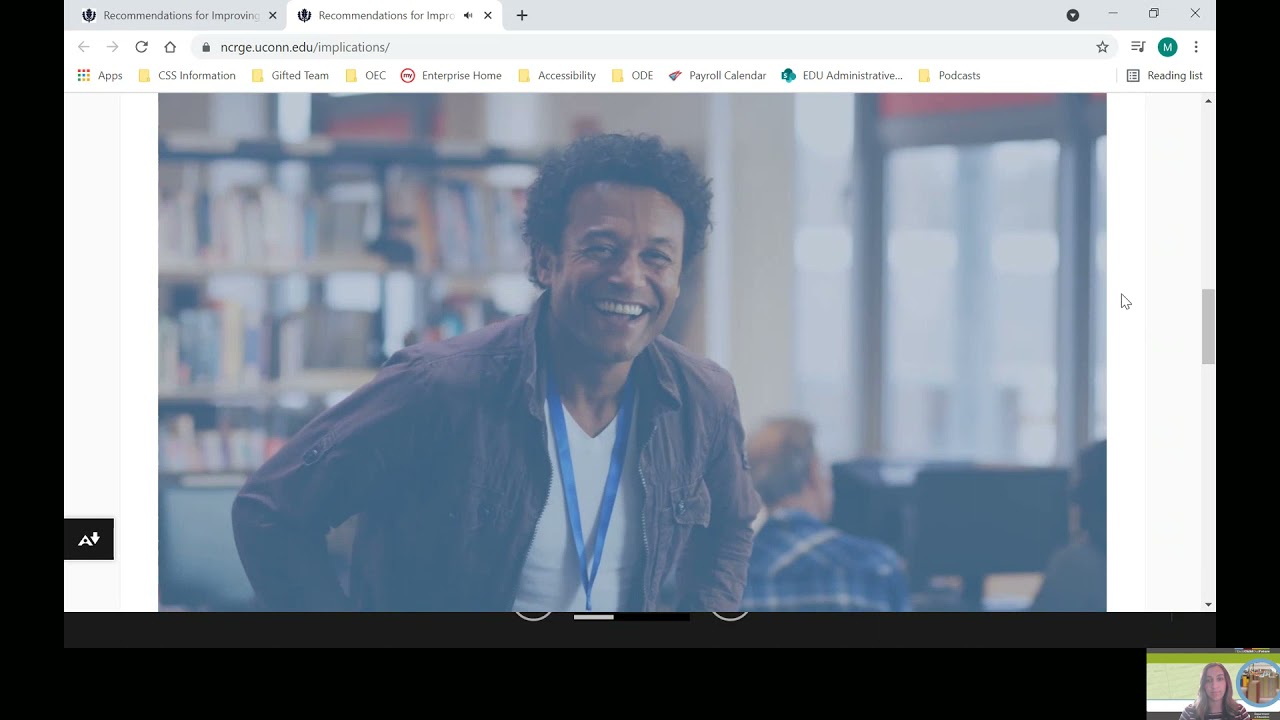Click the page scrollbar up arrow
The image size is (1280, 720).
coord(1208,101)
